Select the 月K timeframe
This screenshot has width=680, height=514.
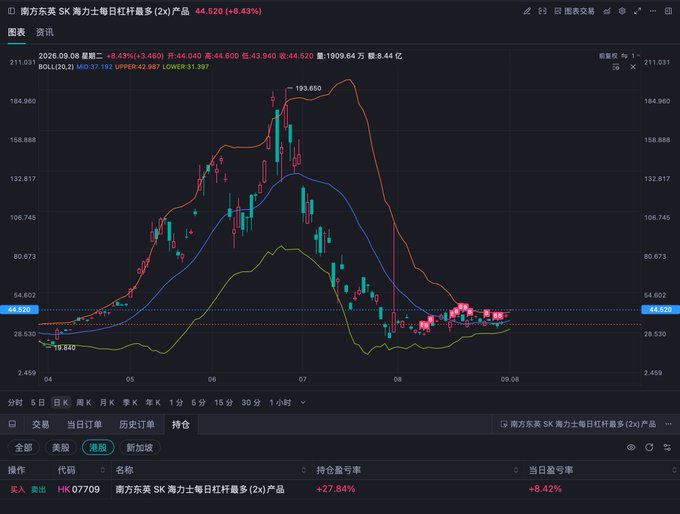click(x=107, y=403)
